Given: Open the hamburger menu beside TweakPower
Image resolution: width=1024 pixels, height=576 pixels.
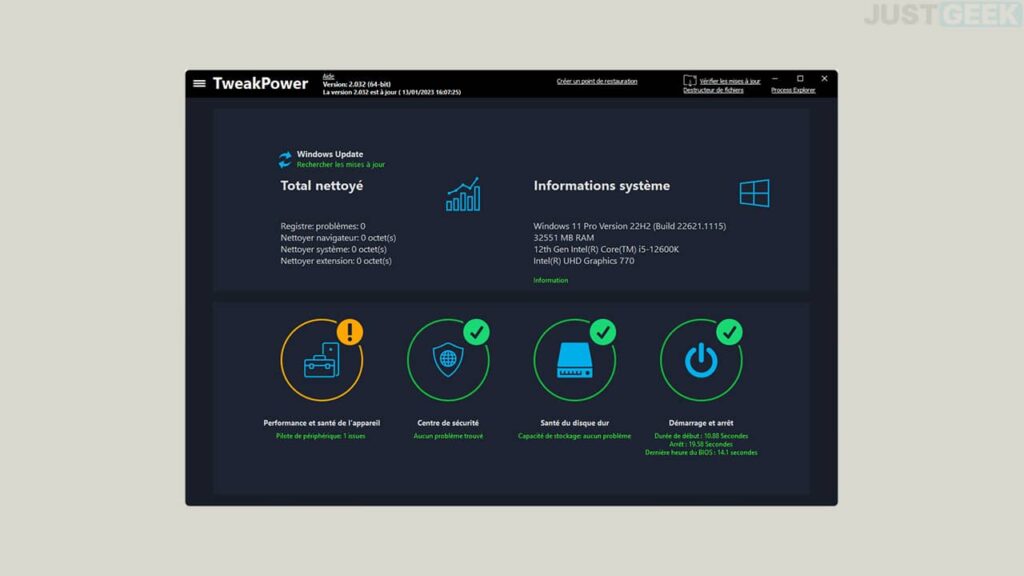Looking at the screenshot, I should 199,84.
